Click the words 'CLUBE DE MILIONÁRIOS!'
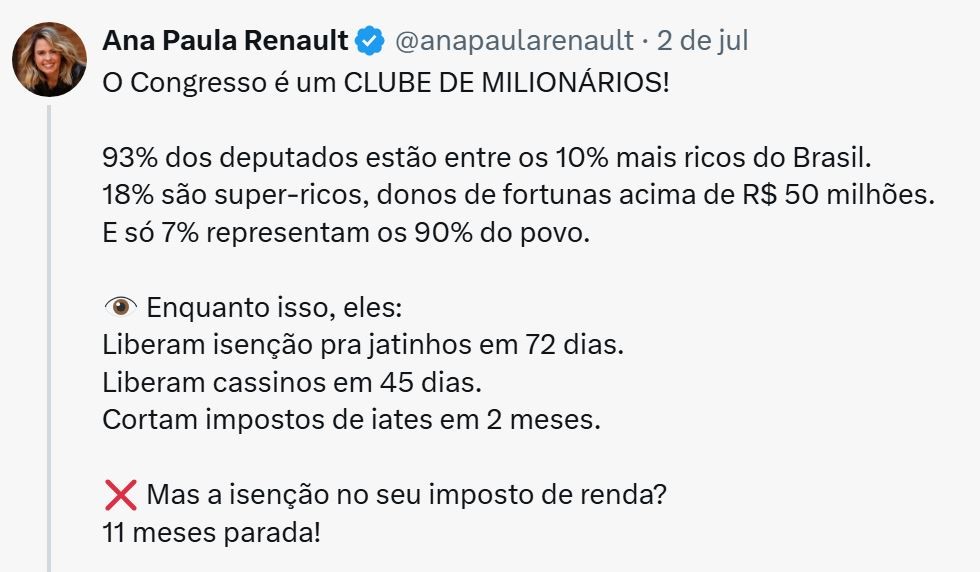The height and width of the screenshot is (572, 980). click(x=506, y=81)
